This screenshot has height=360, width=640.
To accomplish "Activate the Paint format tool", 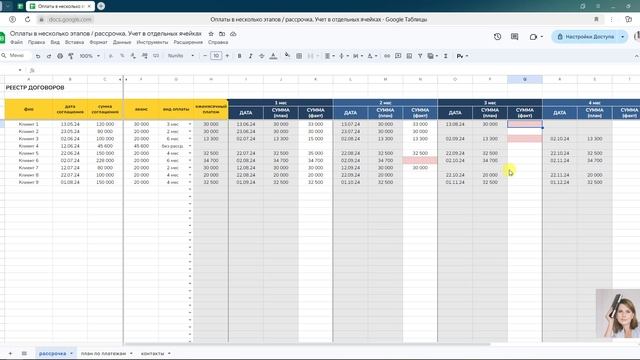I will 71,56.
